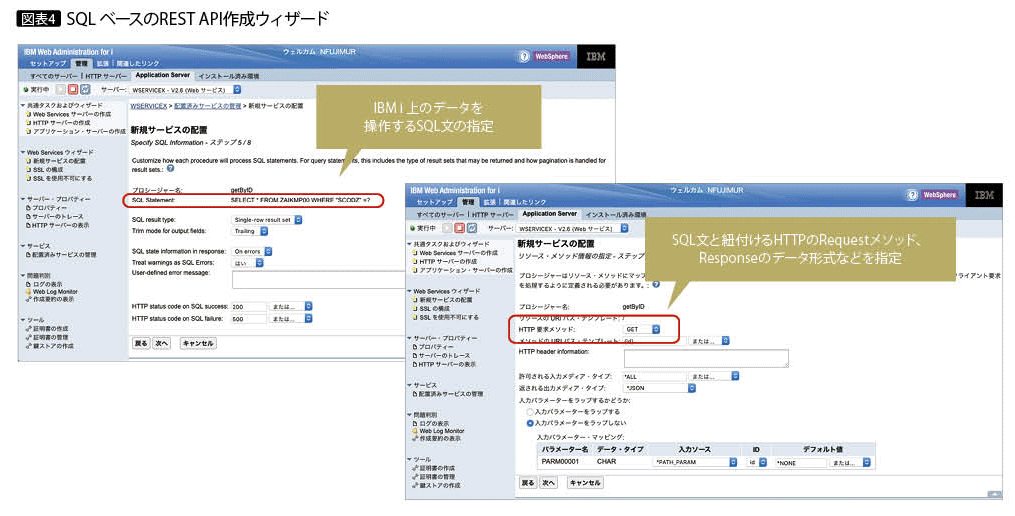Click the restart server icon in right window toolbar
Screen dimensions: 1015x516
(x=471, y=228)
